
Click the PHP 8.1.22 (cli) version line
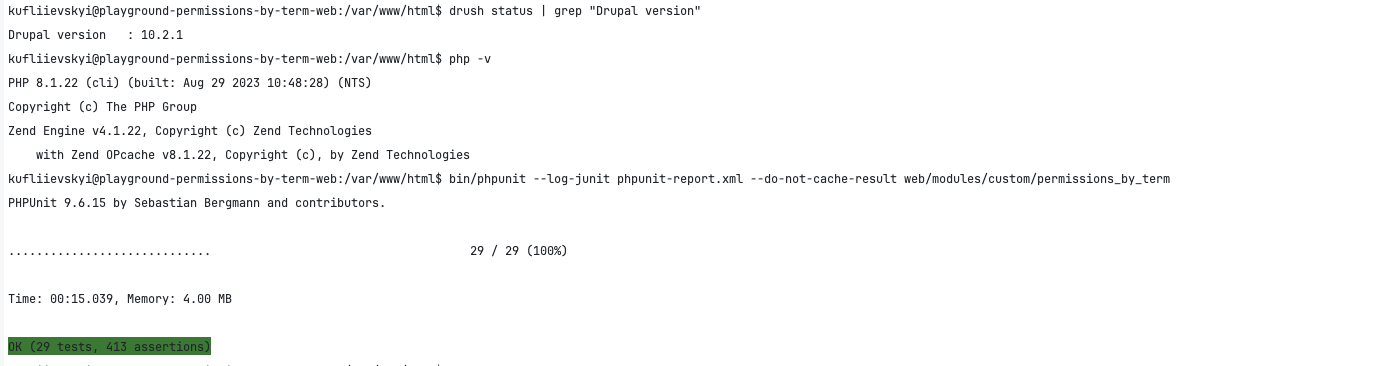tap(190, 83)
